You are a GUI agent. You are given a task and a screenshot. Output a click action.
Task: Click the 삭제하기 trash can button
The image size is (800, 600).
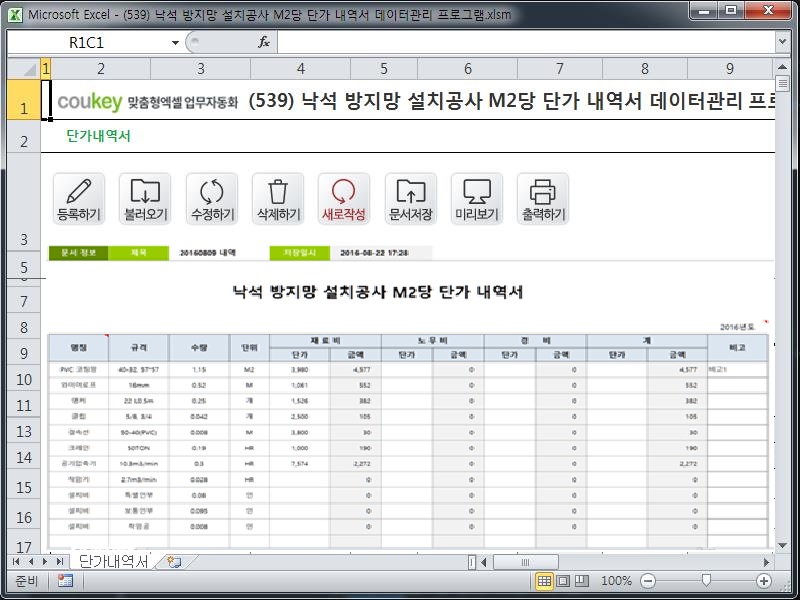278,199
